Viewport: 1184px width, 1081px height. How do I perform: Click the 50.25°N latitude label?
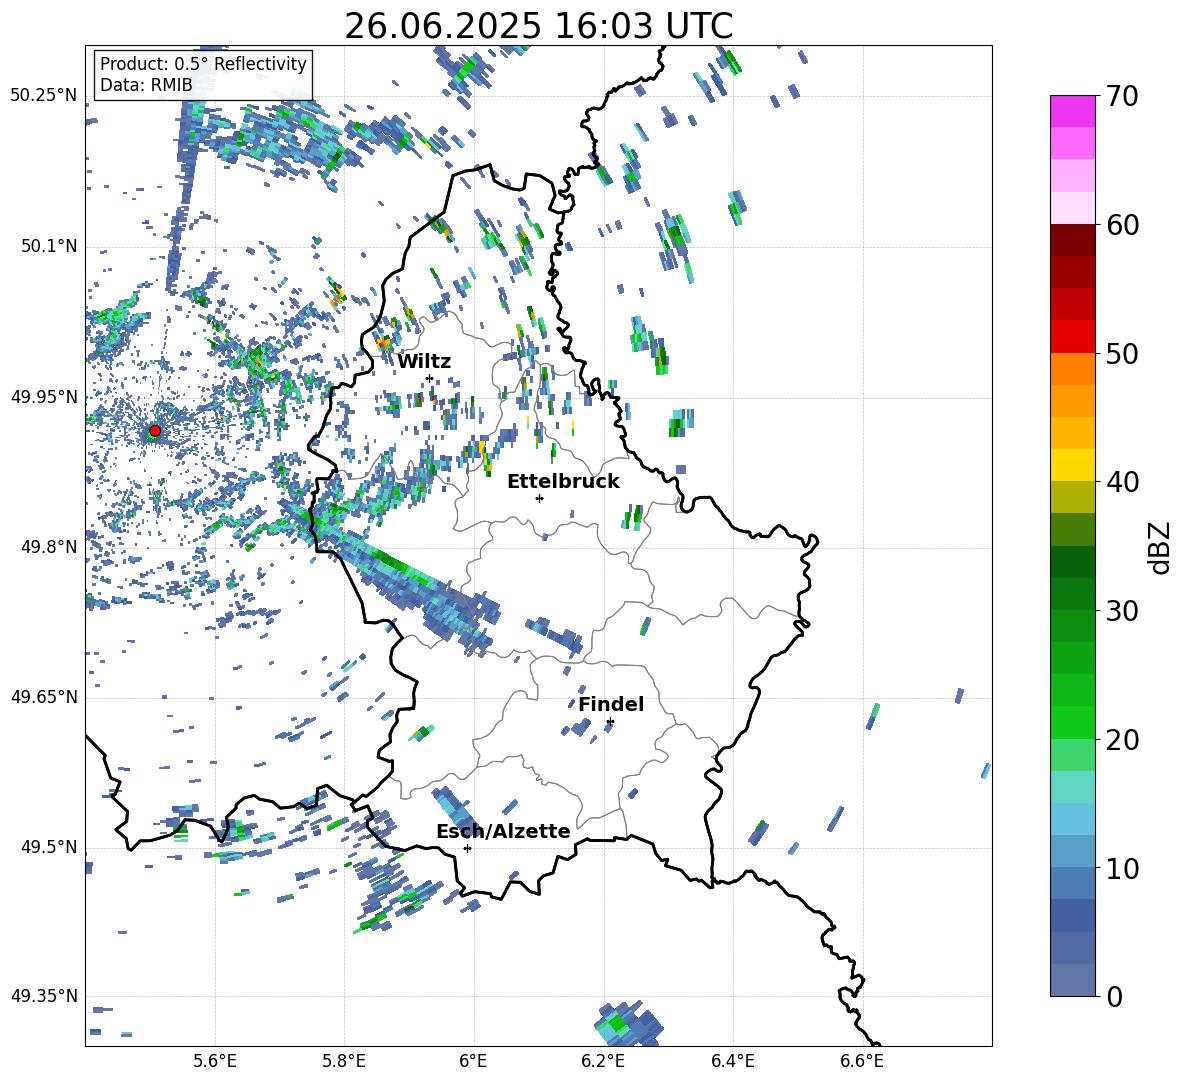(44, 96)
